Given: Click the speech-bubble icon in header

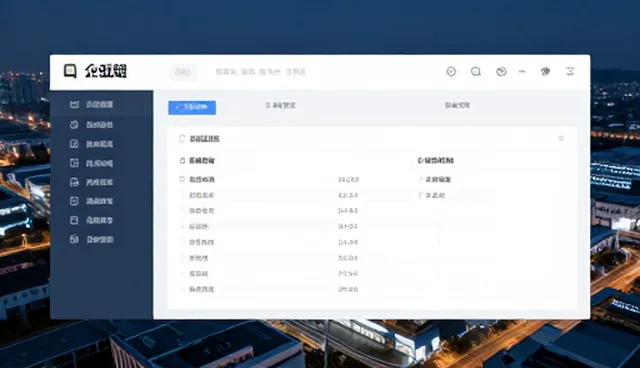Looking at the screenshot, I should (x=476, y=71).
